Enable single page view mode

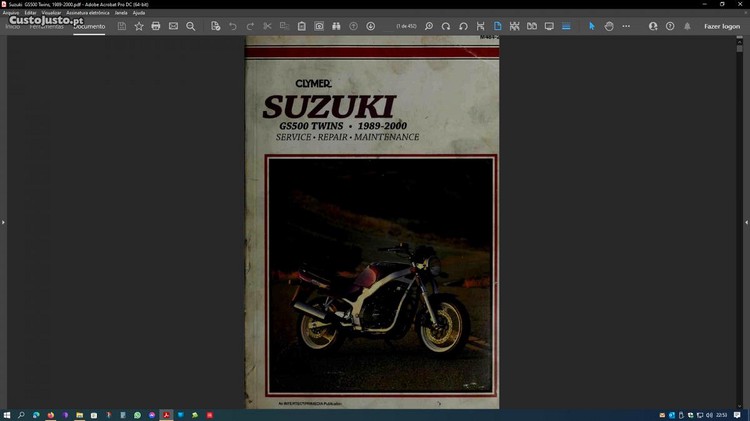point(498,26)
